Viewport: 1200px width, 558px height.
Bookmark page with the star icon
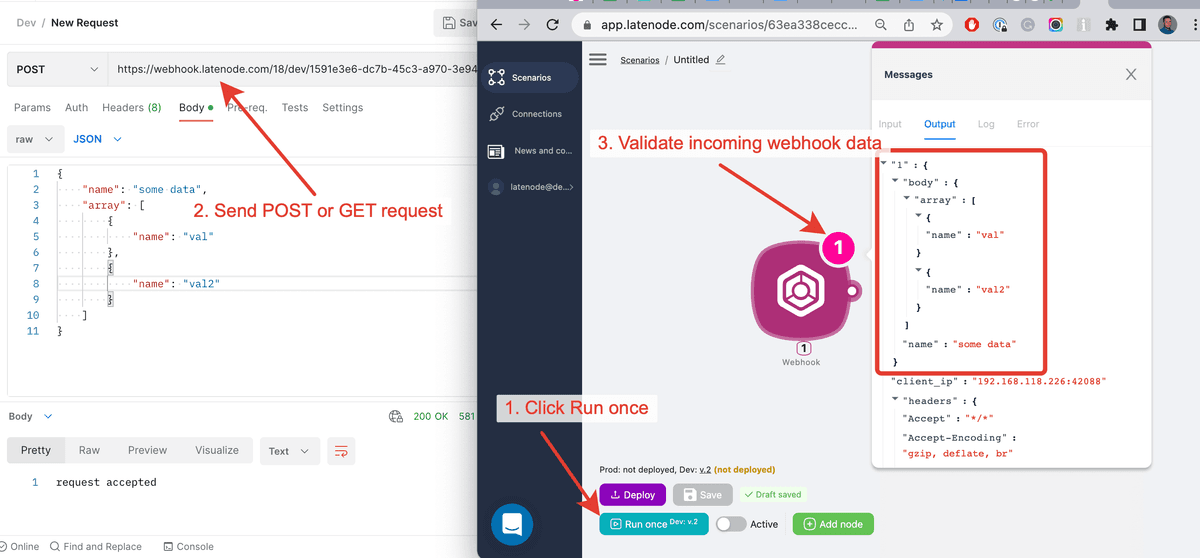tap(936, 25)
